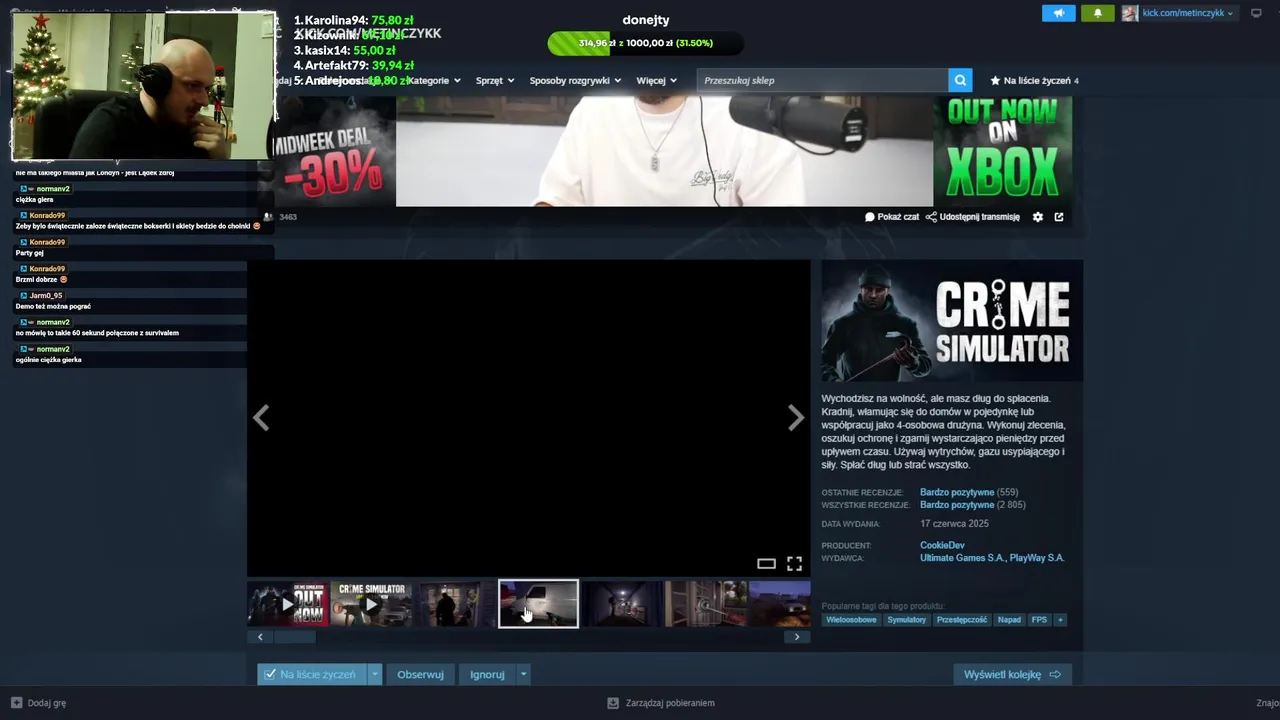Go to previous media with left arrow

[261, 418]
